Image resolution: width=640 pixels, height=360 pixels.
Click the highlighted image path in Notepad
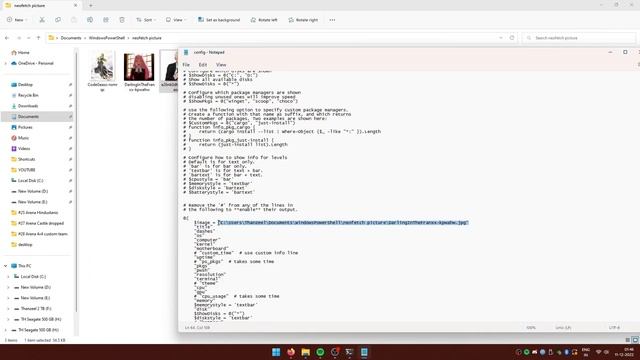point(343,222)
